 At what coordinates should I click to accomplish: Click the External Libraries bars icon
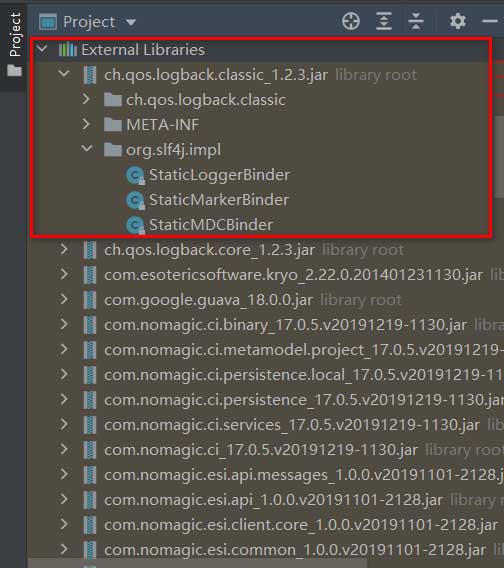pos(68,49)
